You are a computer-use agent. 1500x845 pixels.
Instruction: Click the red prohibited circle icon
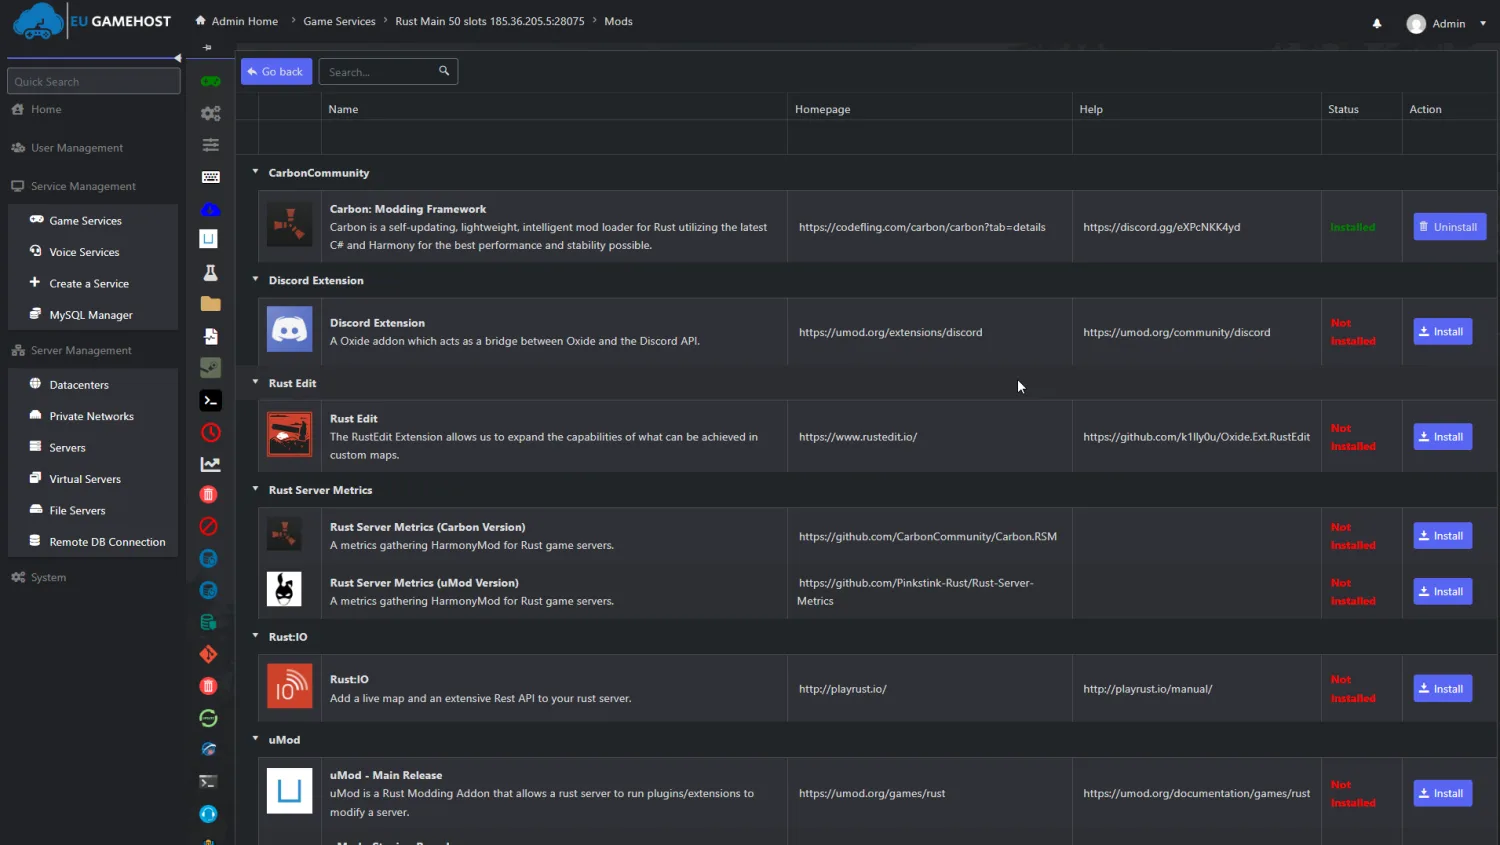point(208,526)
